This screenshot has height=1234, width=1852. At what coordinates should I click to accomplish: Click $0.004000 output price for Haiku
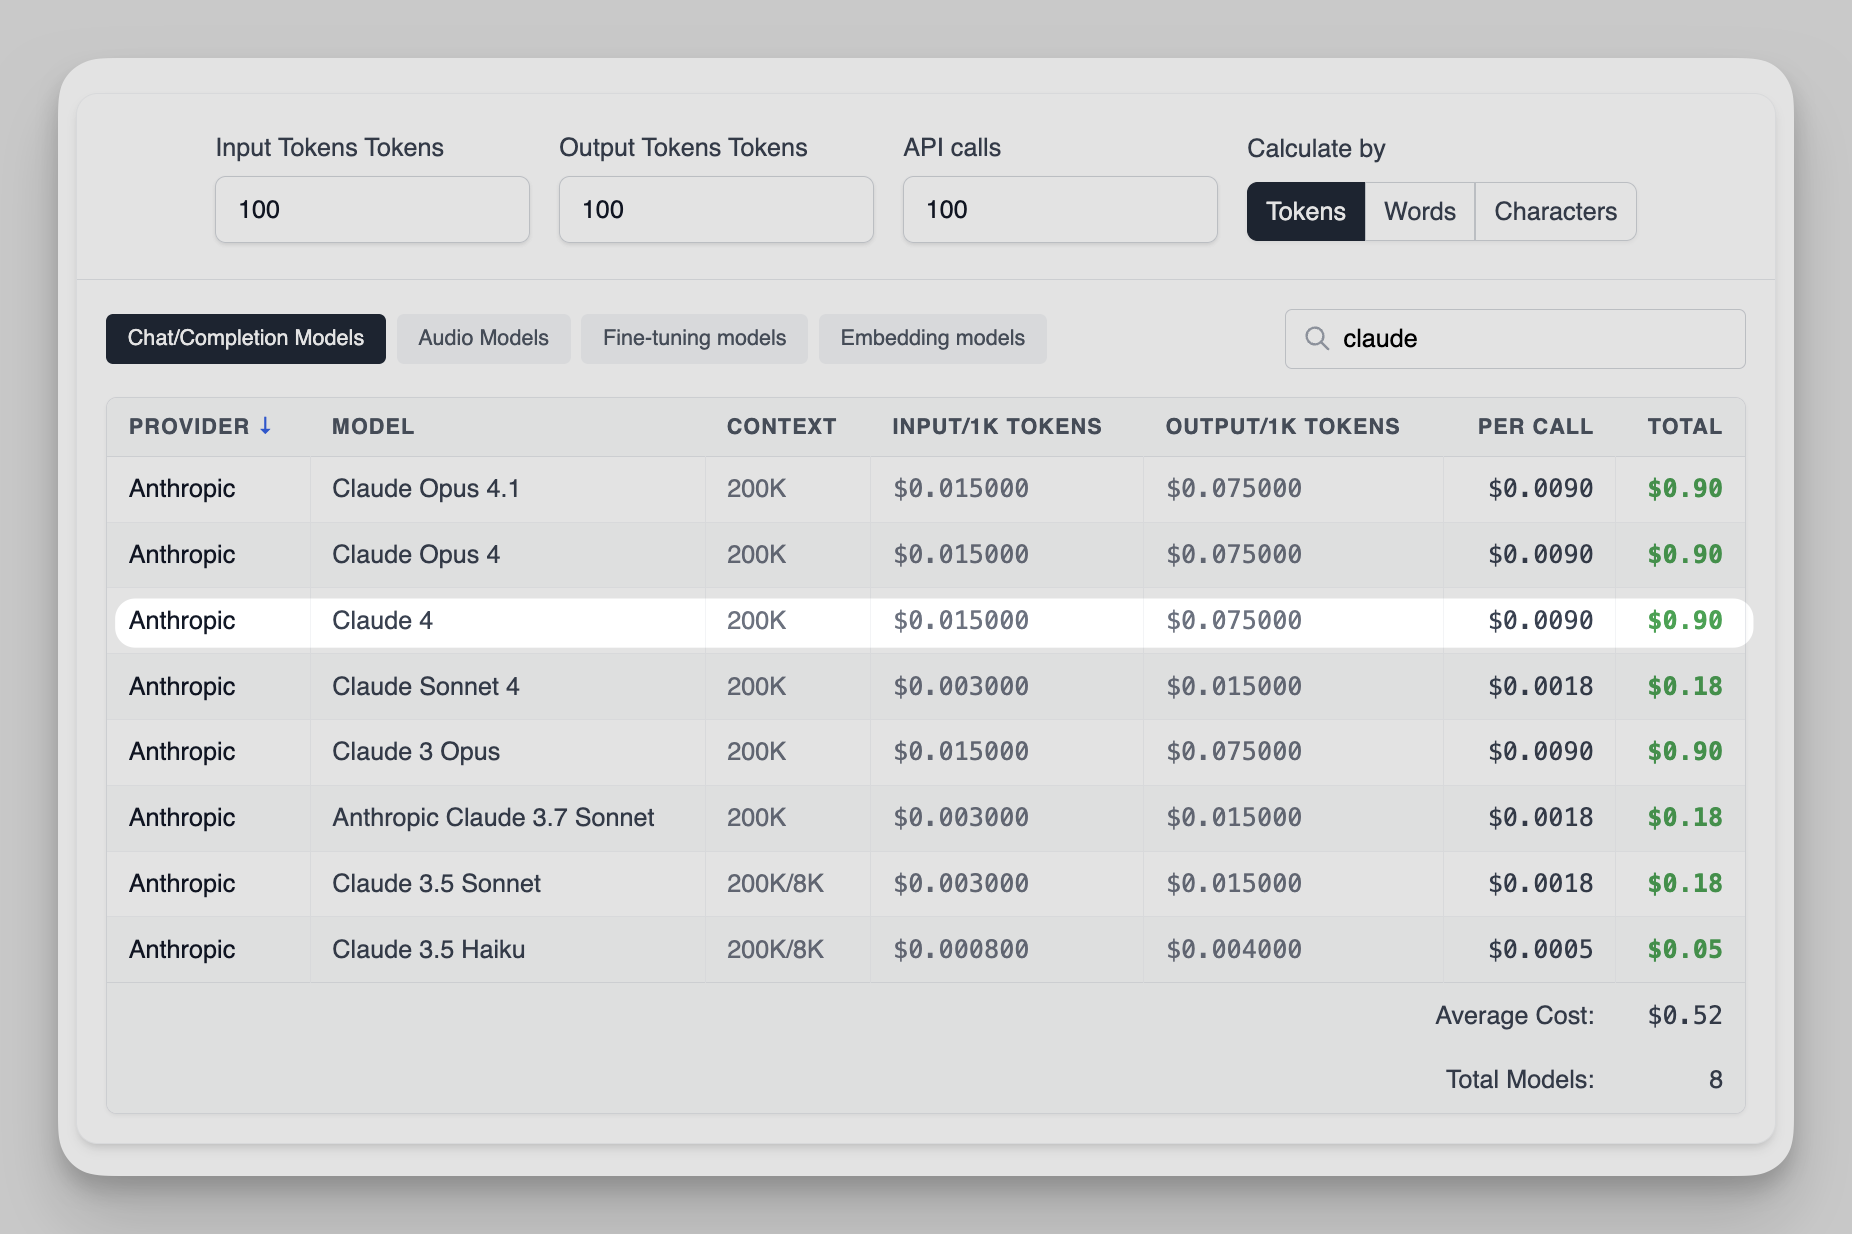click(1234, 950)
